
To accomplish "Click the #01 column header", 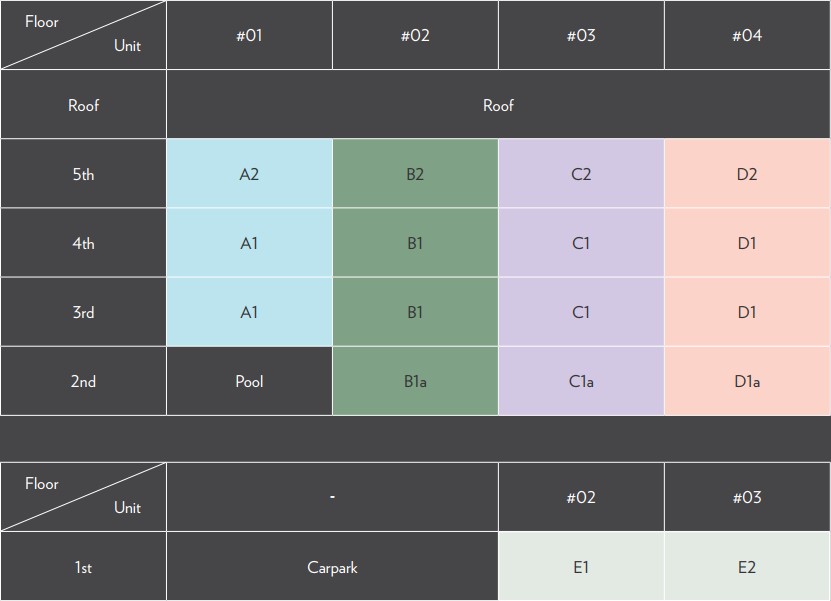I will click(x=249, y=35).
